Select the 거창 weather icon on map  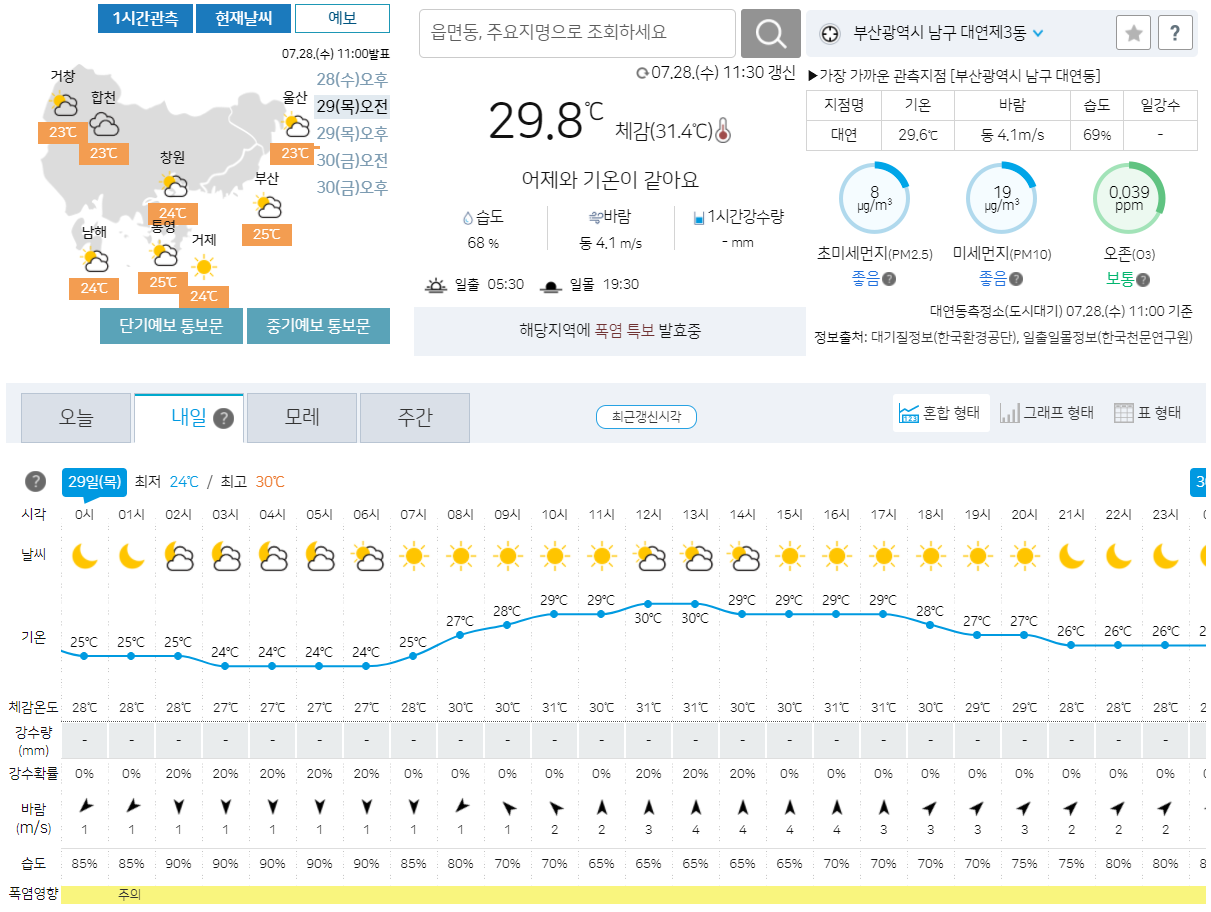pos(65,103)
